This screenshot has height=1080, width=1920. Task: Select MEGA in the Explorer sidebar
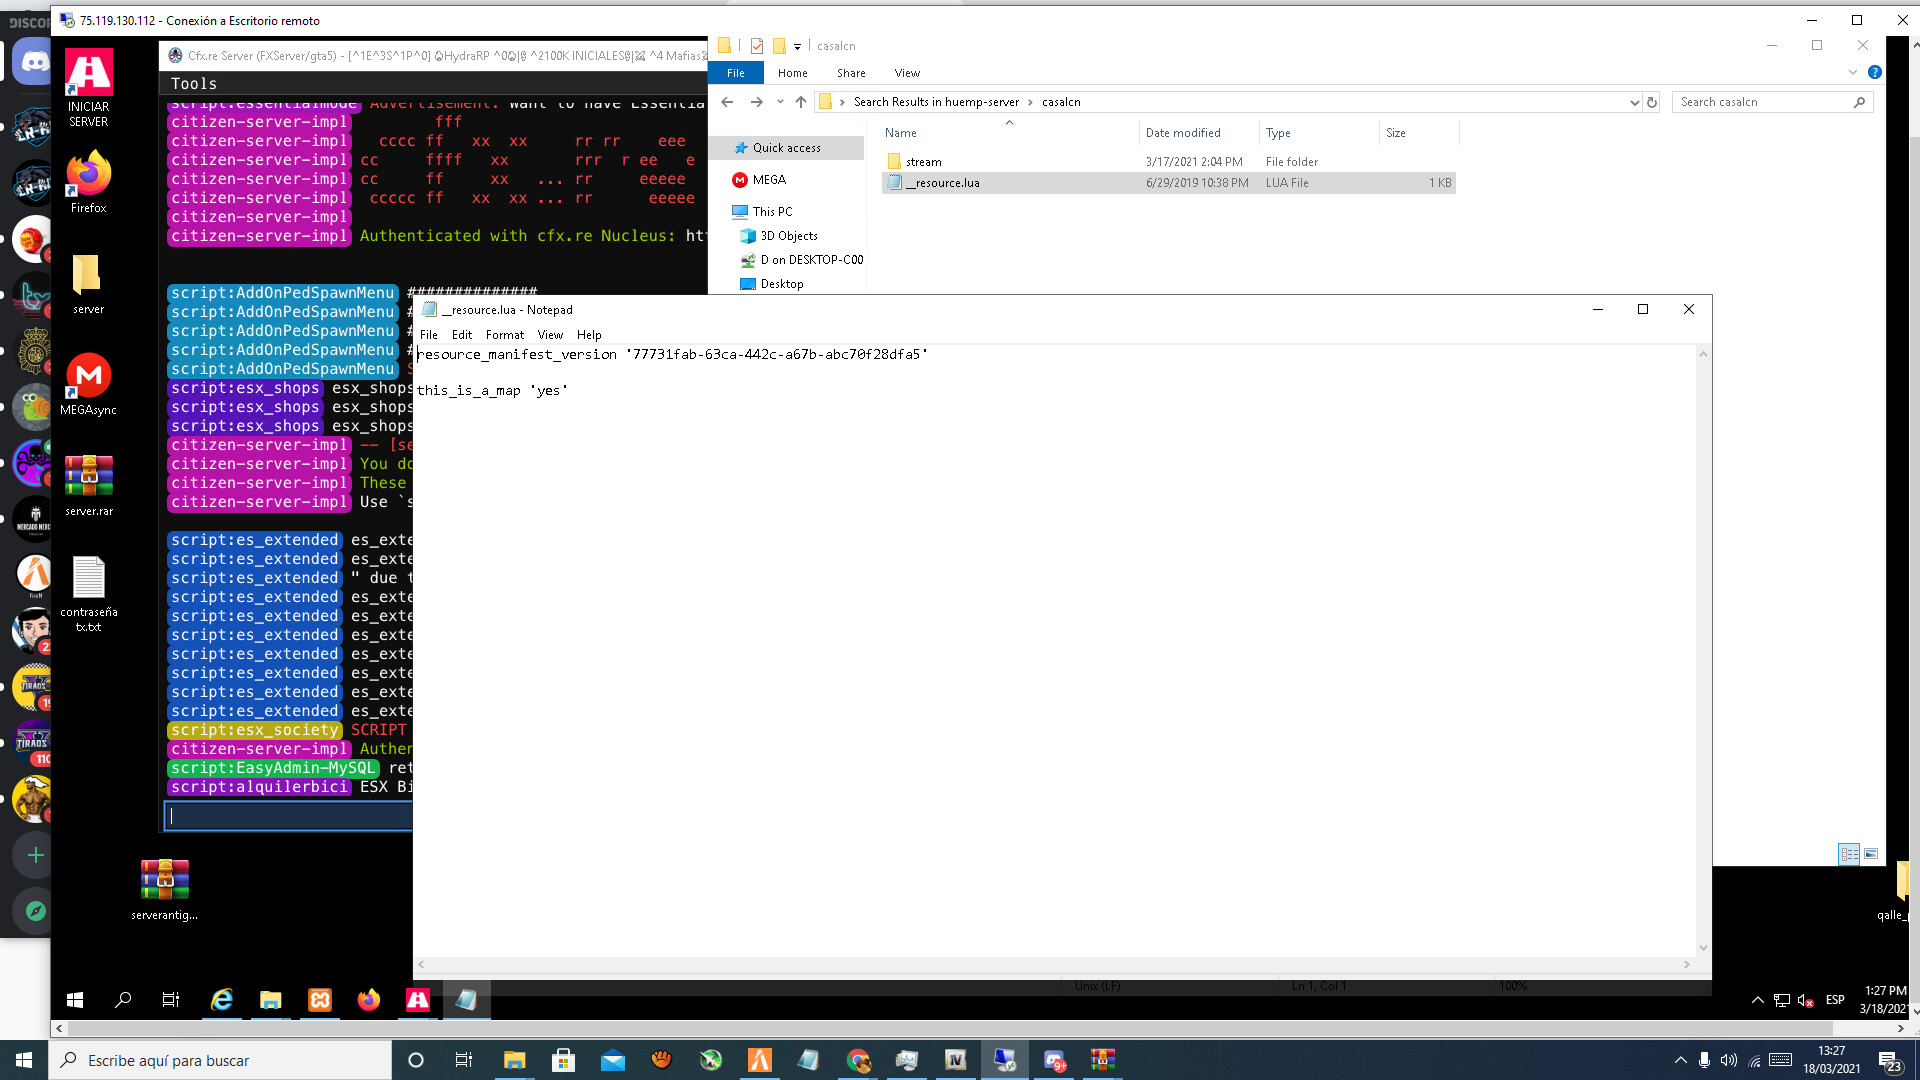[769, 180]
